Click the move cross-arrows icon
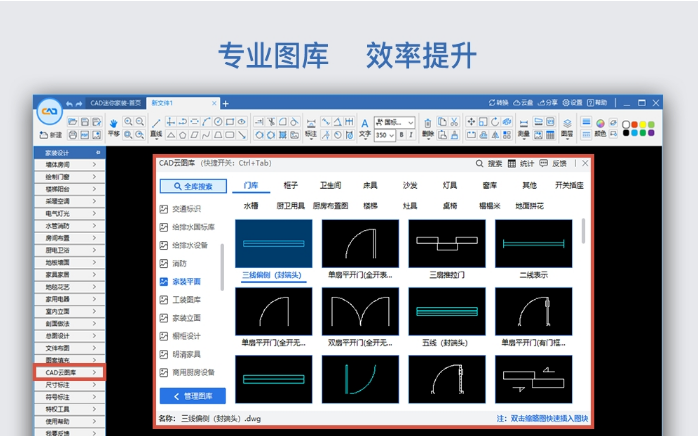Screen dimensions: 699x436 point(471,121)
